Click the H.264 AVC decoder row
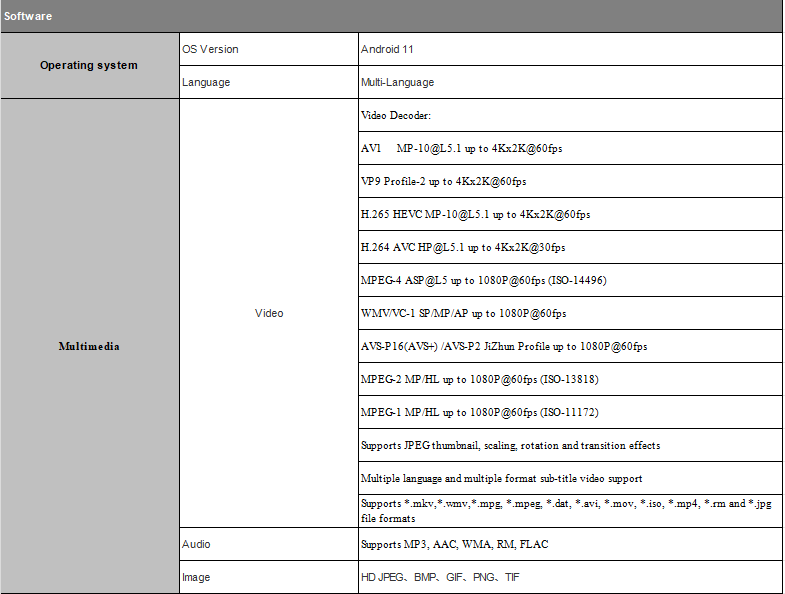The height and width of the screenshot is (594, 785). point(463,247)
